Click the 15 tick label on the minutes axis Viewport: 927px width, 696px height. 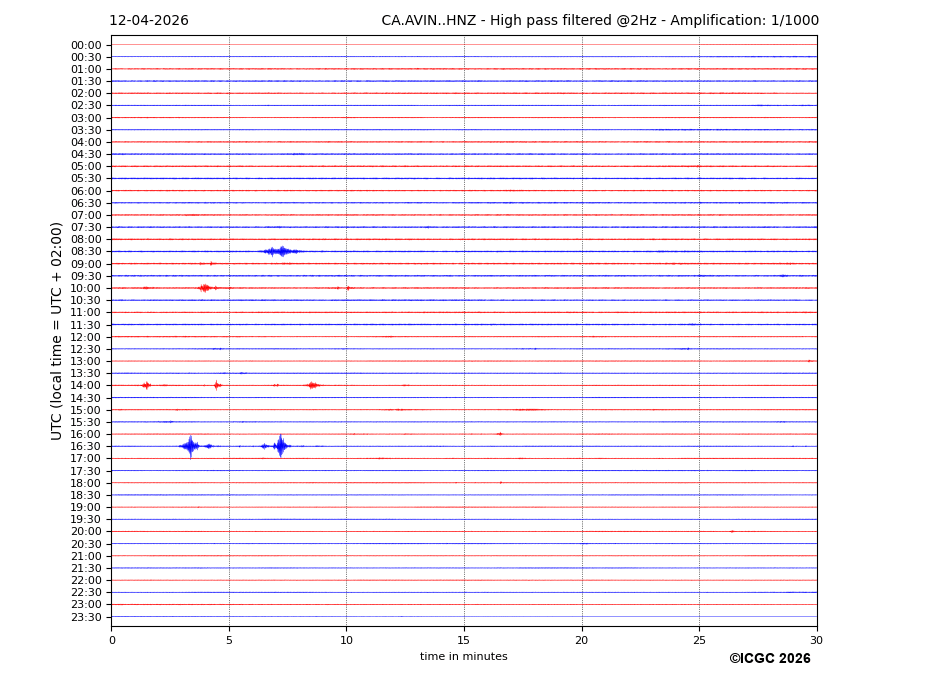point(464,640)
